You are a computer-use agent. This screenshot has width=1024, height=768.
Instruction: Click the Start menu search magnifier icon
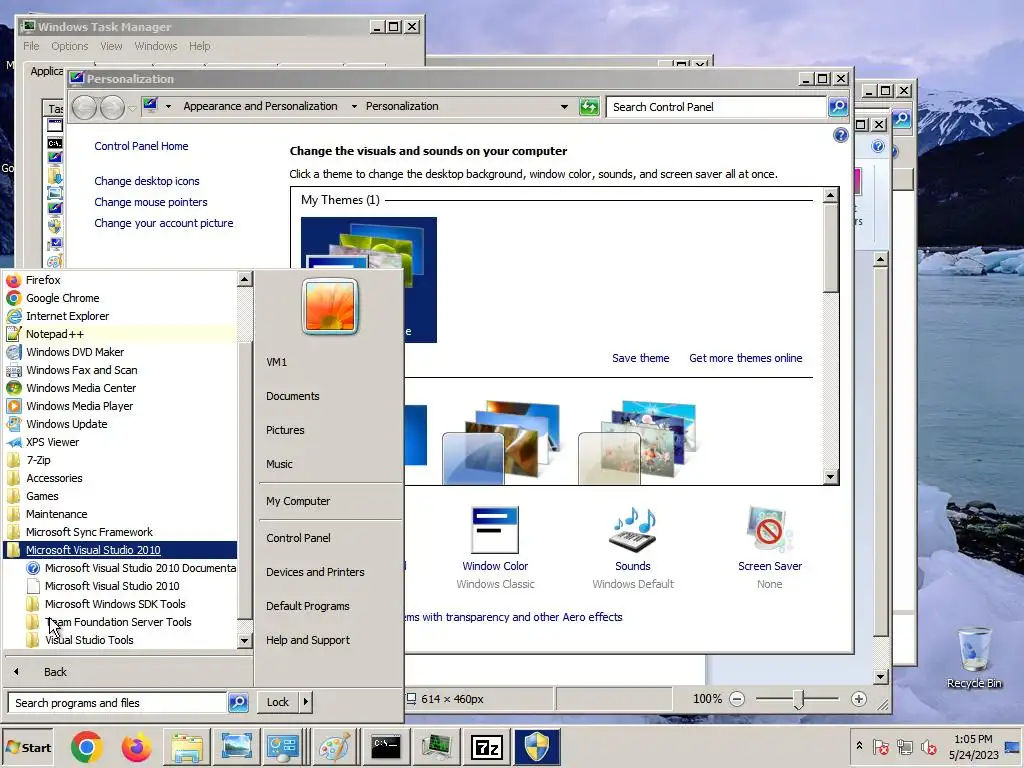238,703
